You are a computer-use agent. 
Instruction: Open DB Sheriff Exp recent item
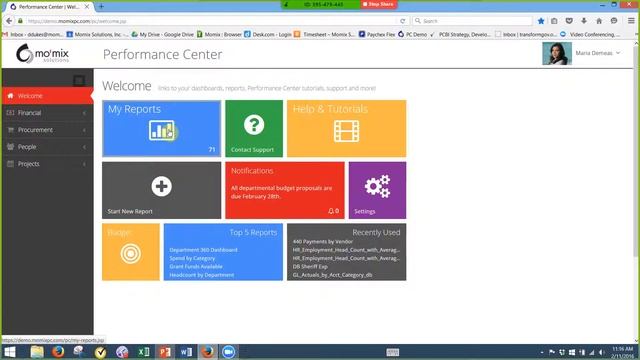click(310, 267)
